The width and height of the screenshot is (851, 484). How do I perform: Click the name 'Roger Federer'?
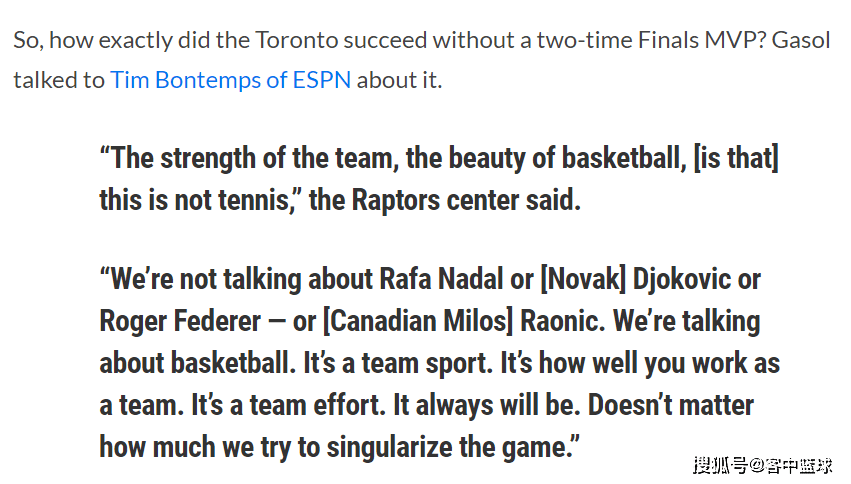(x=180, y=321)
